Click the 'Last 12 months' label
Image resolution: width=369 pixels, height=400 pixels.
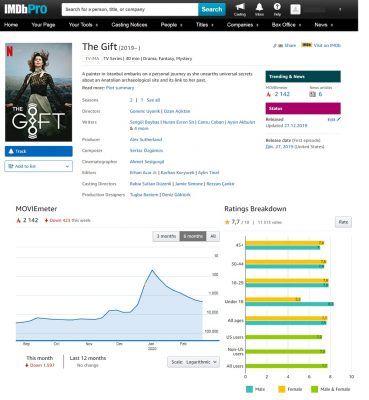(88, 358)
